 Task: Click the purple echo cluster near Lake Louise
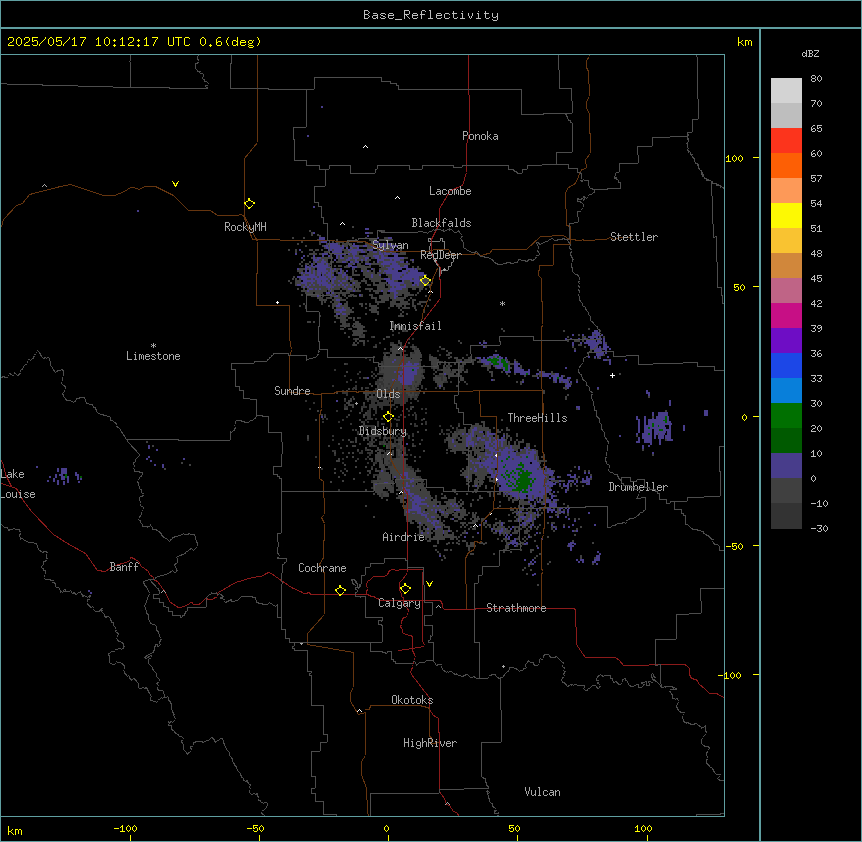(x=64, y=476)
